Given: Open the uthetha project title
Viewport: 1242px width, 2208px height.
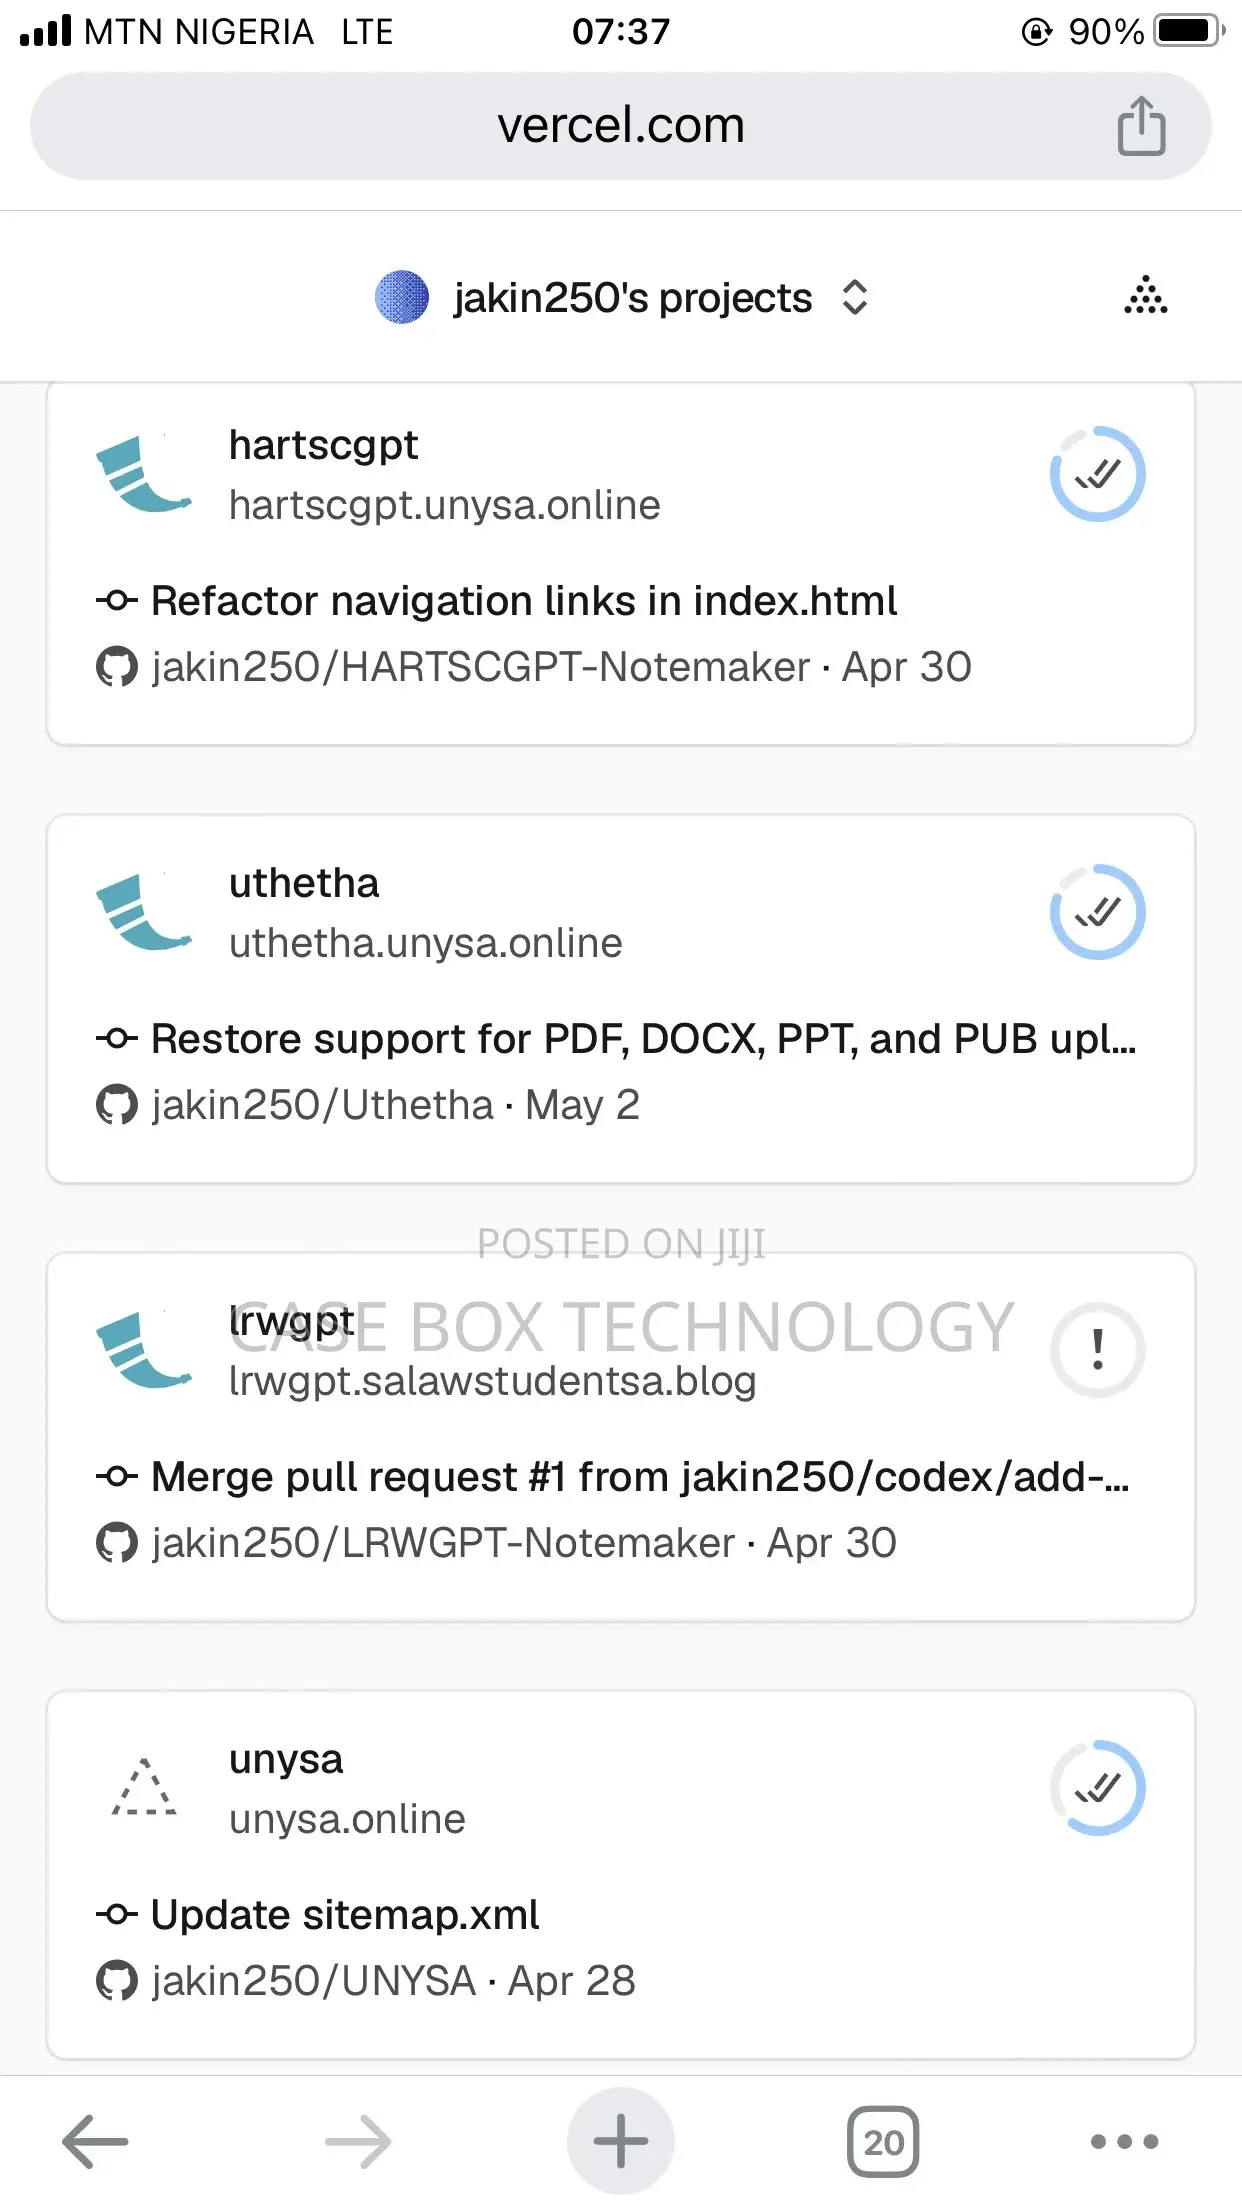Looking at the screenshot, I should (304, 883).
